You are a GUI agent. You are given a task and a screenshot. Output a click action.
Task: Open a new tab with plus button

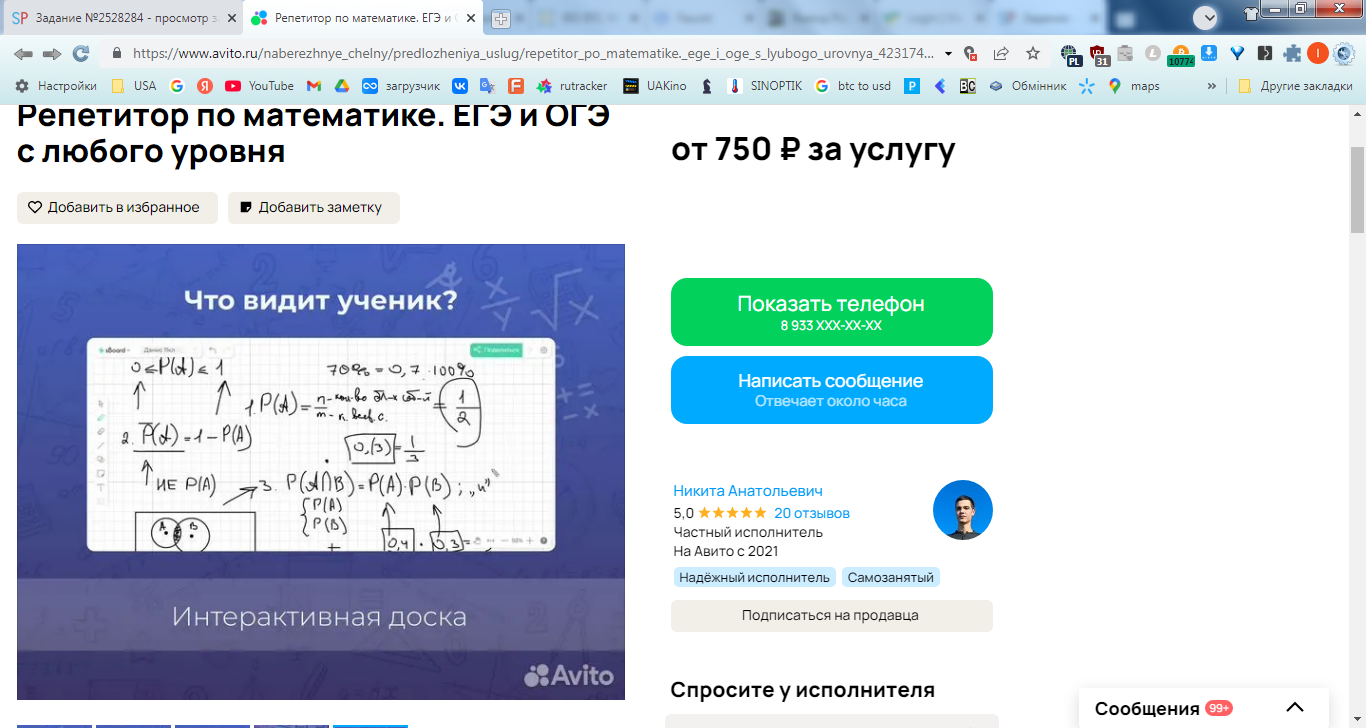[x=501, y=19]
